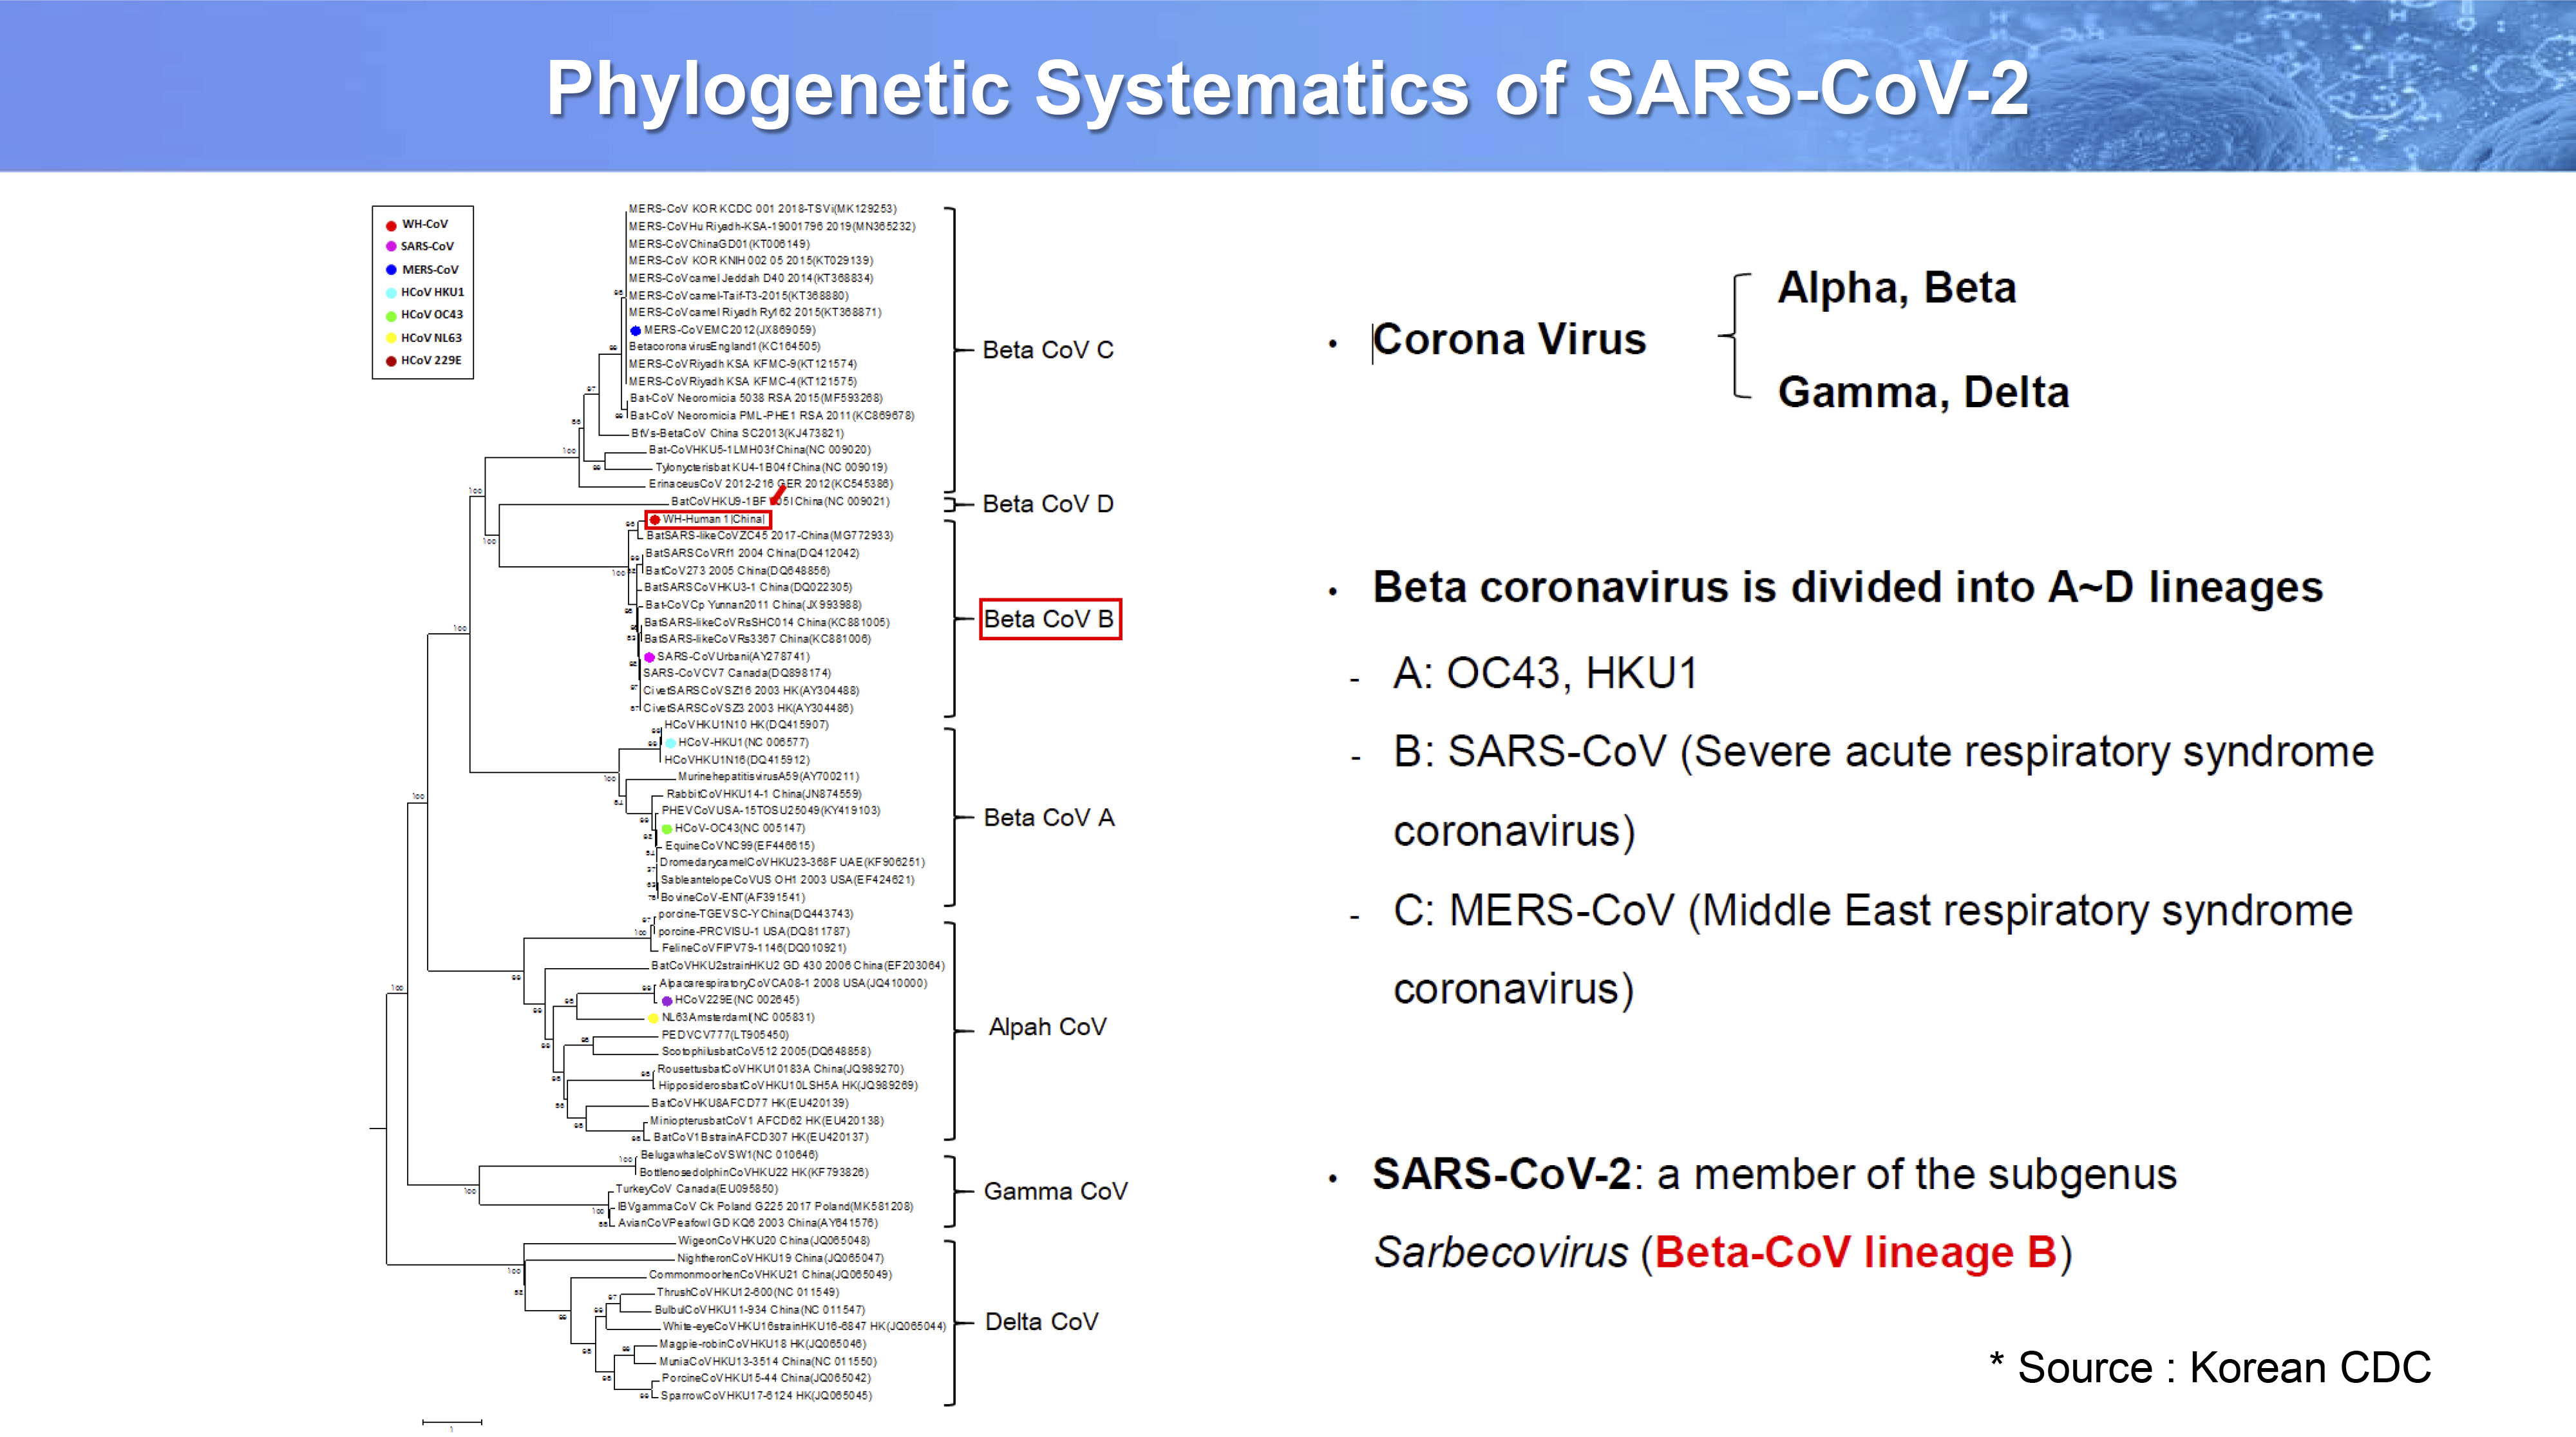Select the magenta SARS-CoV legend dot
This screenshot has width=2576, height=1437.
(x=391, y=247)
